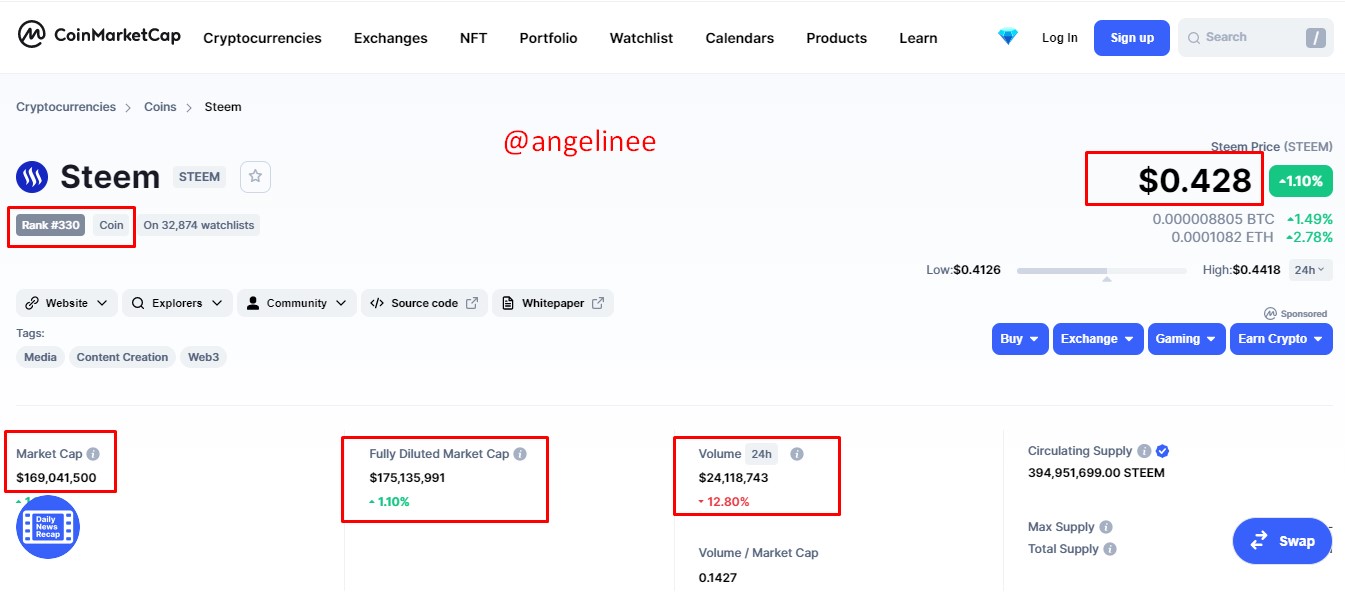Click the Max Supply info icon

tap(1105, 527)
